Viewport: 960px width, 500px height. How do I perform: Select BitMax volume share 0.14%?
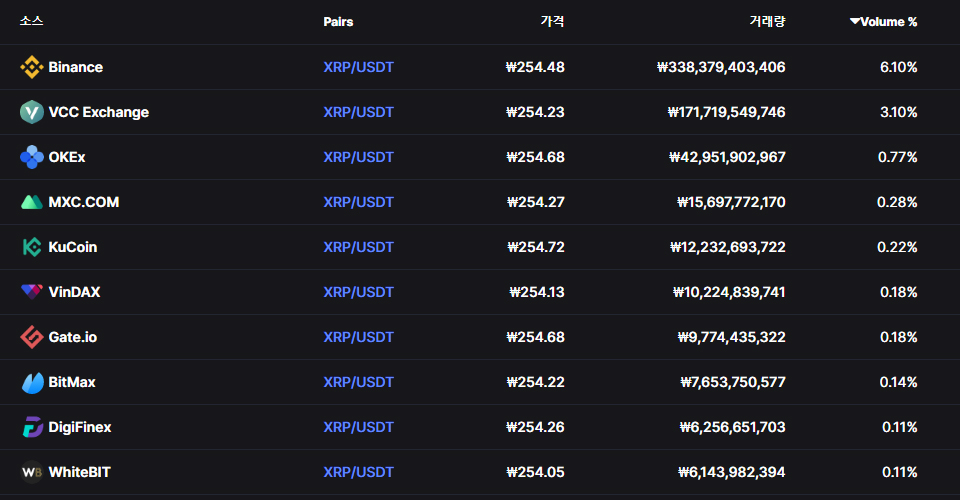tap(899, 382)
